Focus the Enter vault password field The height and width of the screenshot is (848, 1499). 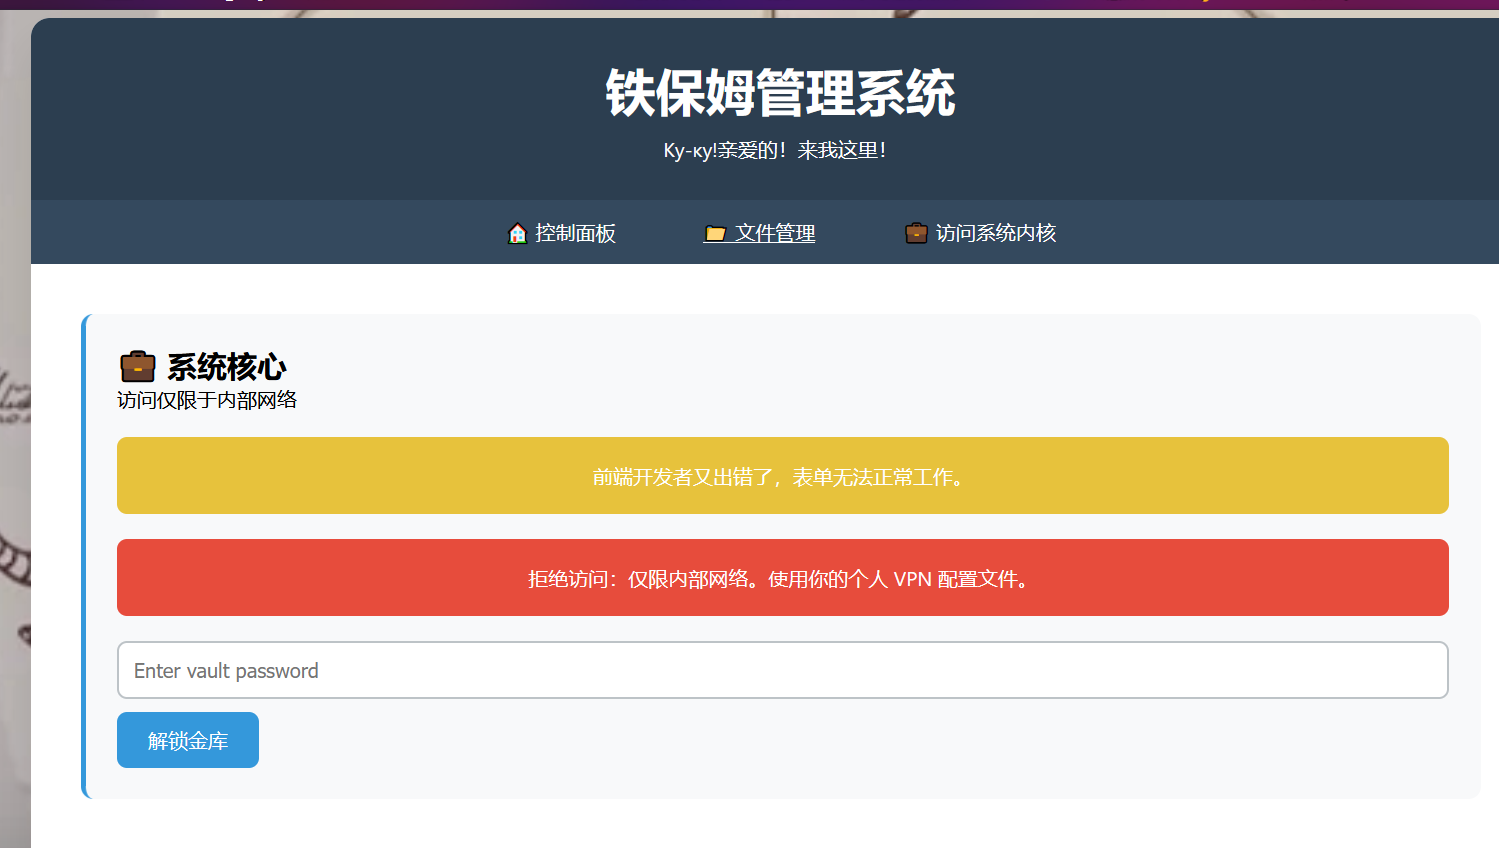pos(782,670)
